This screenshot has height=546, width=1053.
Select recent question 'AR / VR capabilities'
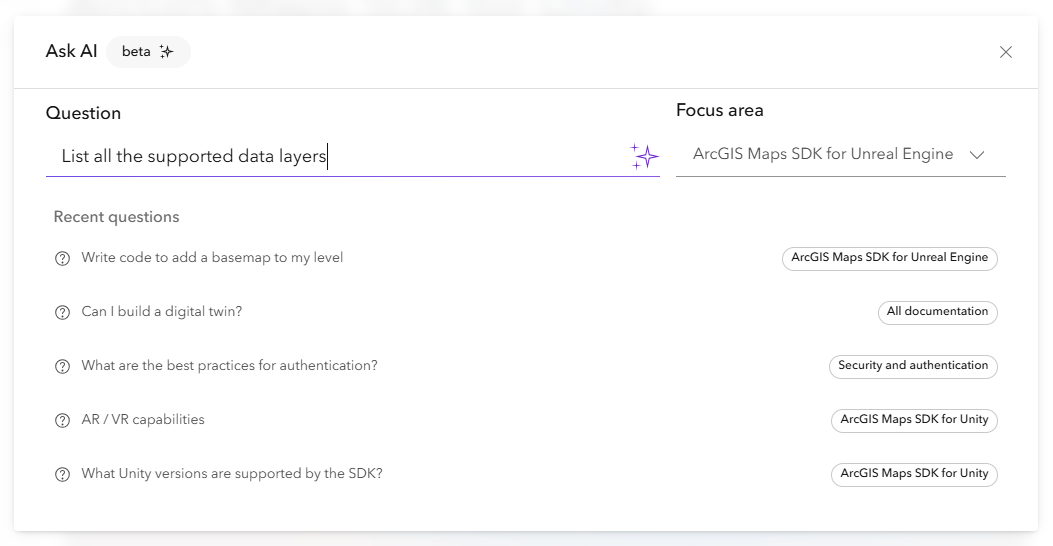pyautogui.click(x=143, y=419)
